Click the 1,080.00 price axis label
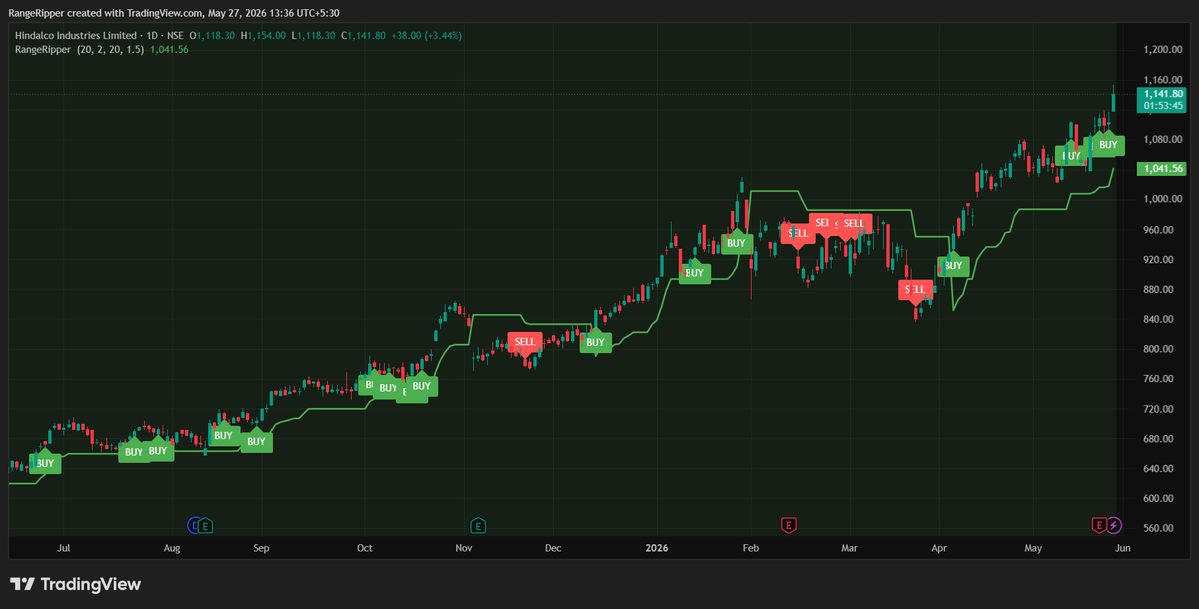 tap(1162, 139)
